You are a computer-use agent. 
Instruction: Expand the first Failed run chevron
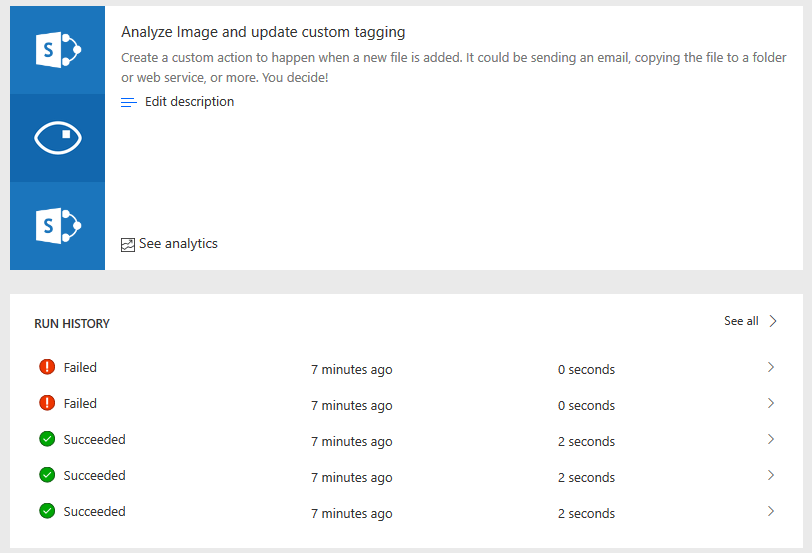(771, 367)
